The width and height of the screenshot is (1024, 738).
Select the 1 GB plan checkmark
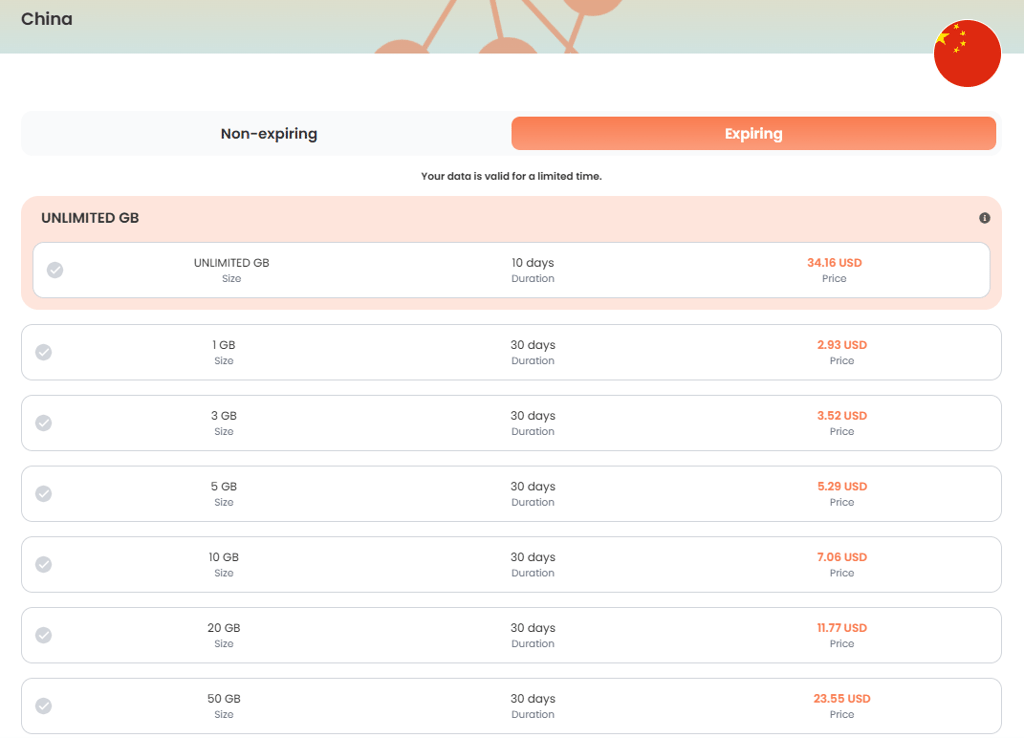44,352
